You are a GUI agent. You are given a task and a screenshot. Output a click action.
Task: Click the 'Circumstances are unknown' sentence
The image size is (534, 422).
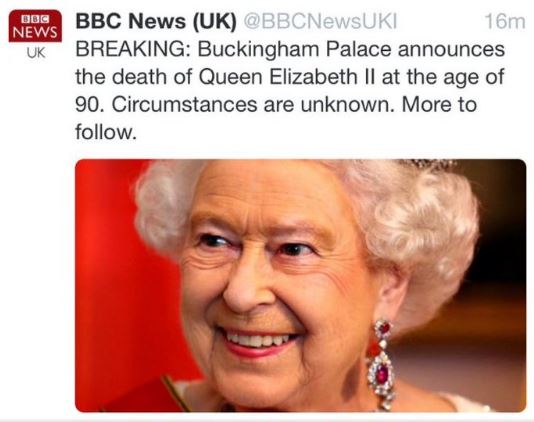253,104
